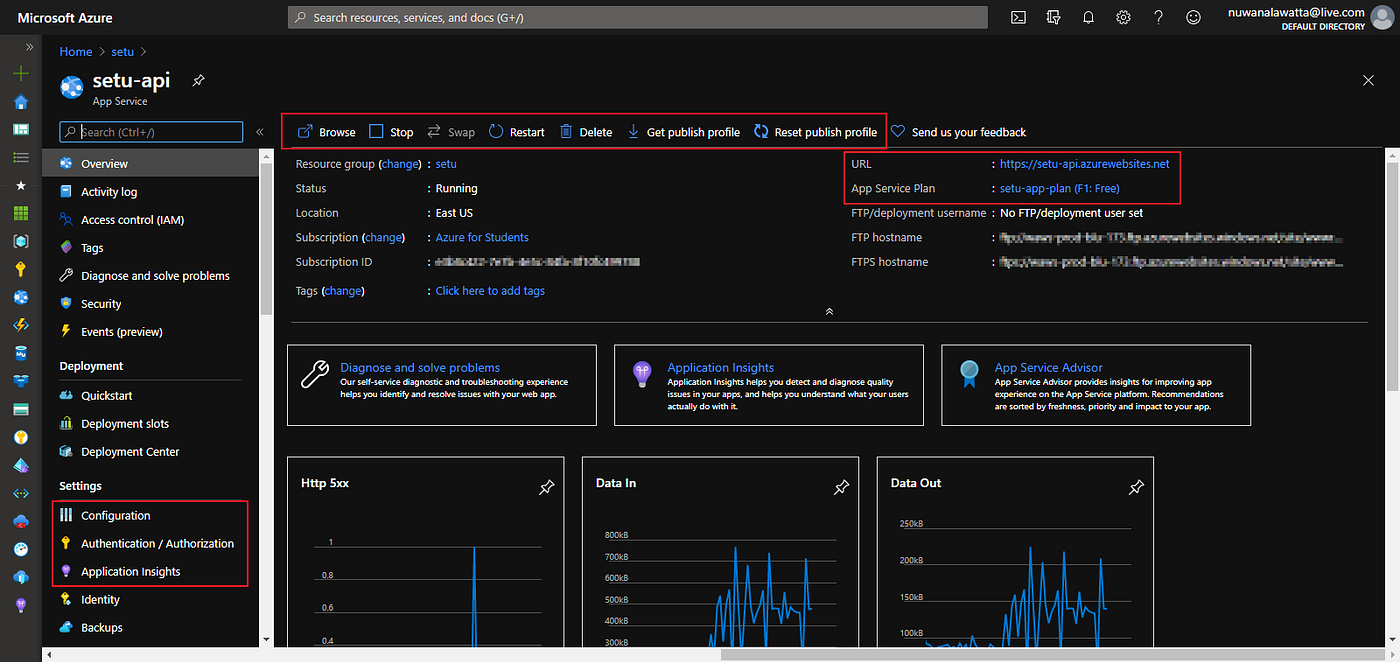
Task: Open the setu resource group link
Action: pyautogui.click(x=446, y=164)
